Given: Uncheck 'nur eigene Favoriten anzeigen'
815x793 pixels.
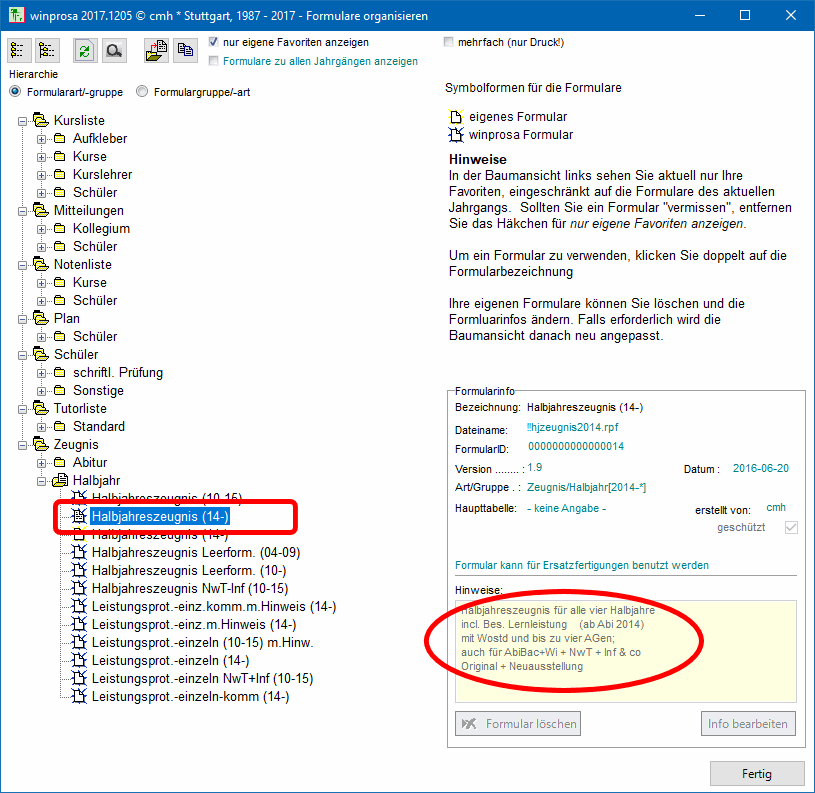Looking at the screenshot, I should [214, 43].
